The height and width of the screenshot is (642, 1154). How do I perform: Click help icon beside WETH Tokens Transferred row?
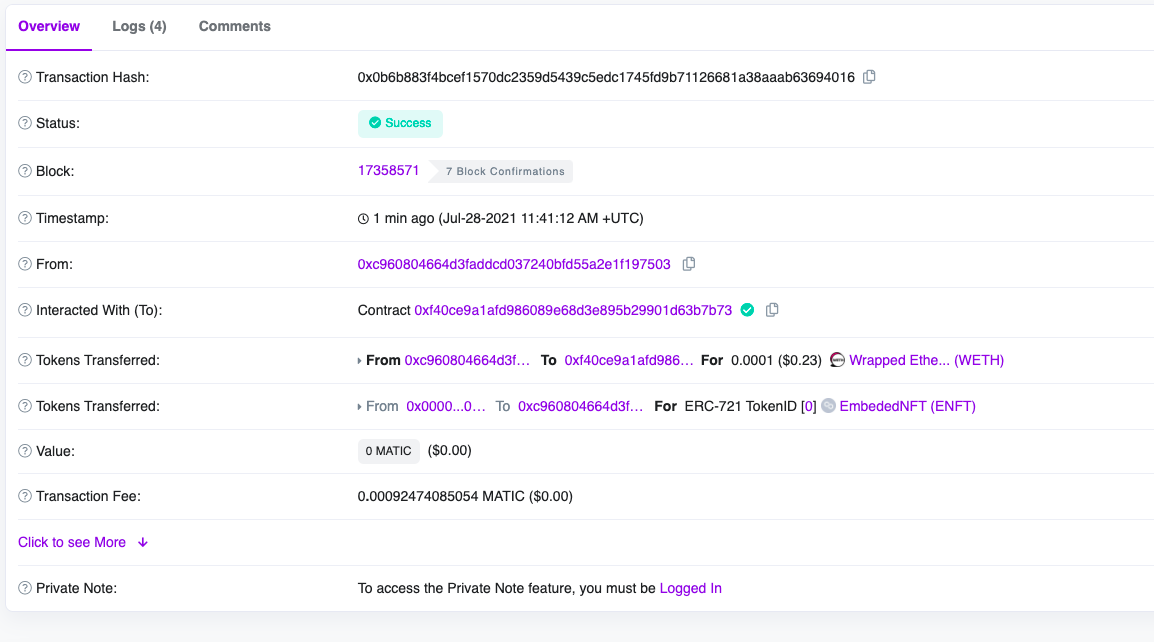[x=25, y=360]
